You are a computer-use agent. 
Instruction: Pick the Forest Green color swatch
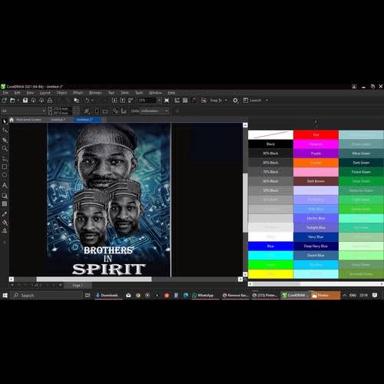point(361,172)
